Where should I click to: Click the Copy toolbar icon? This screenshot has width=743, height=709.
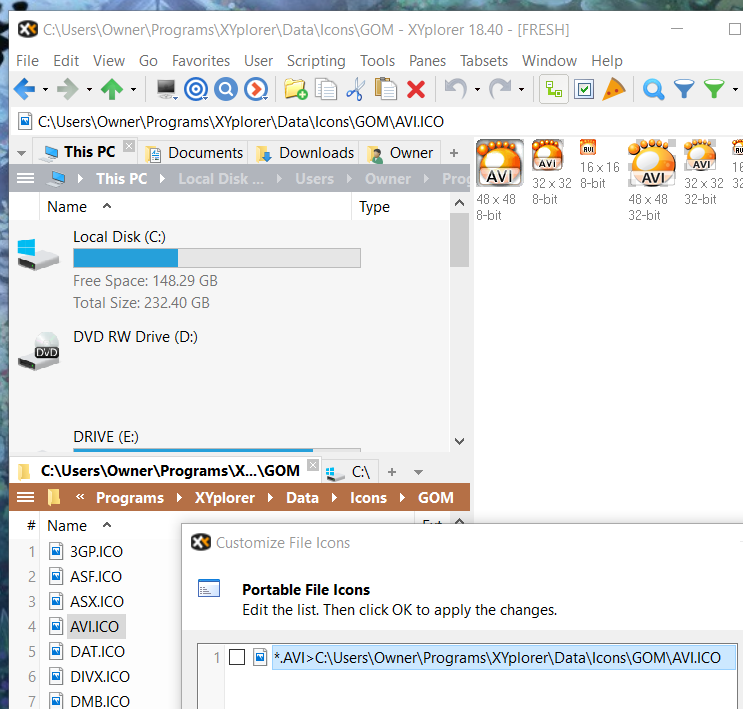pyautogui.click(x=326, y=89)
